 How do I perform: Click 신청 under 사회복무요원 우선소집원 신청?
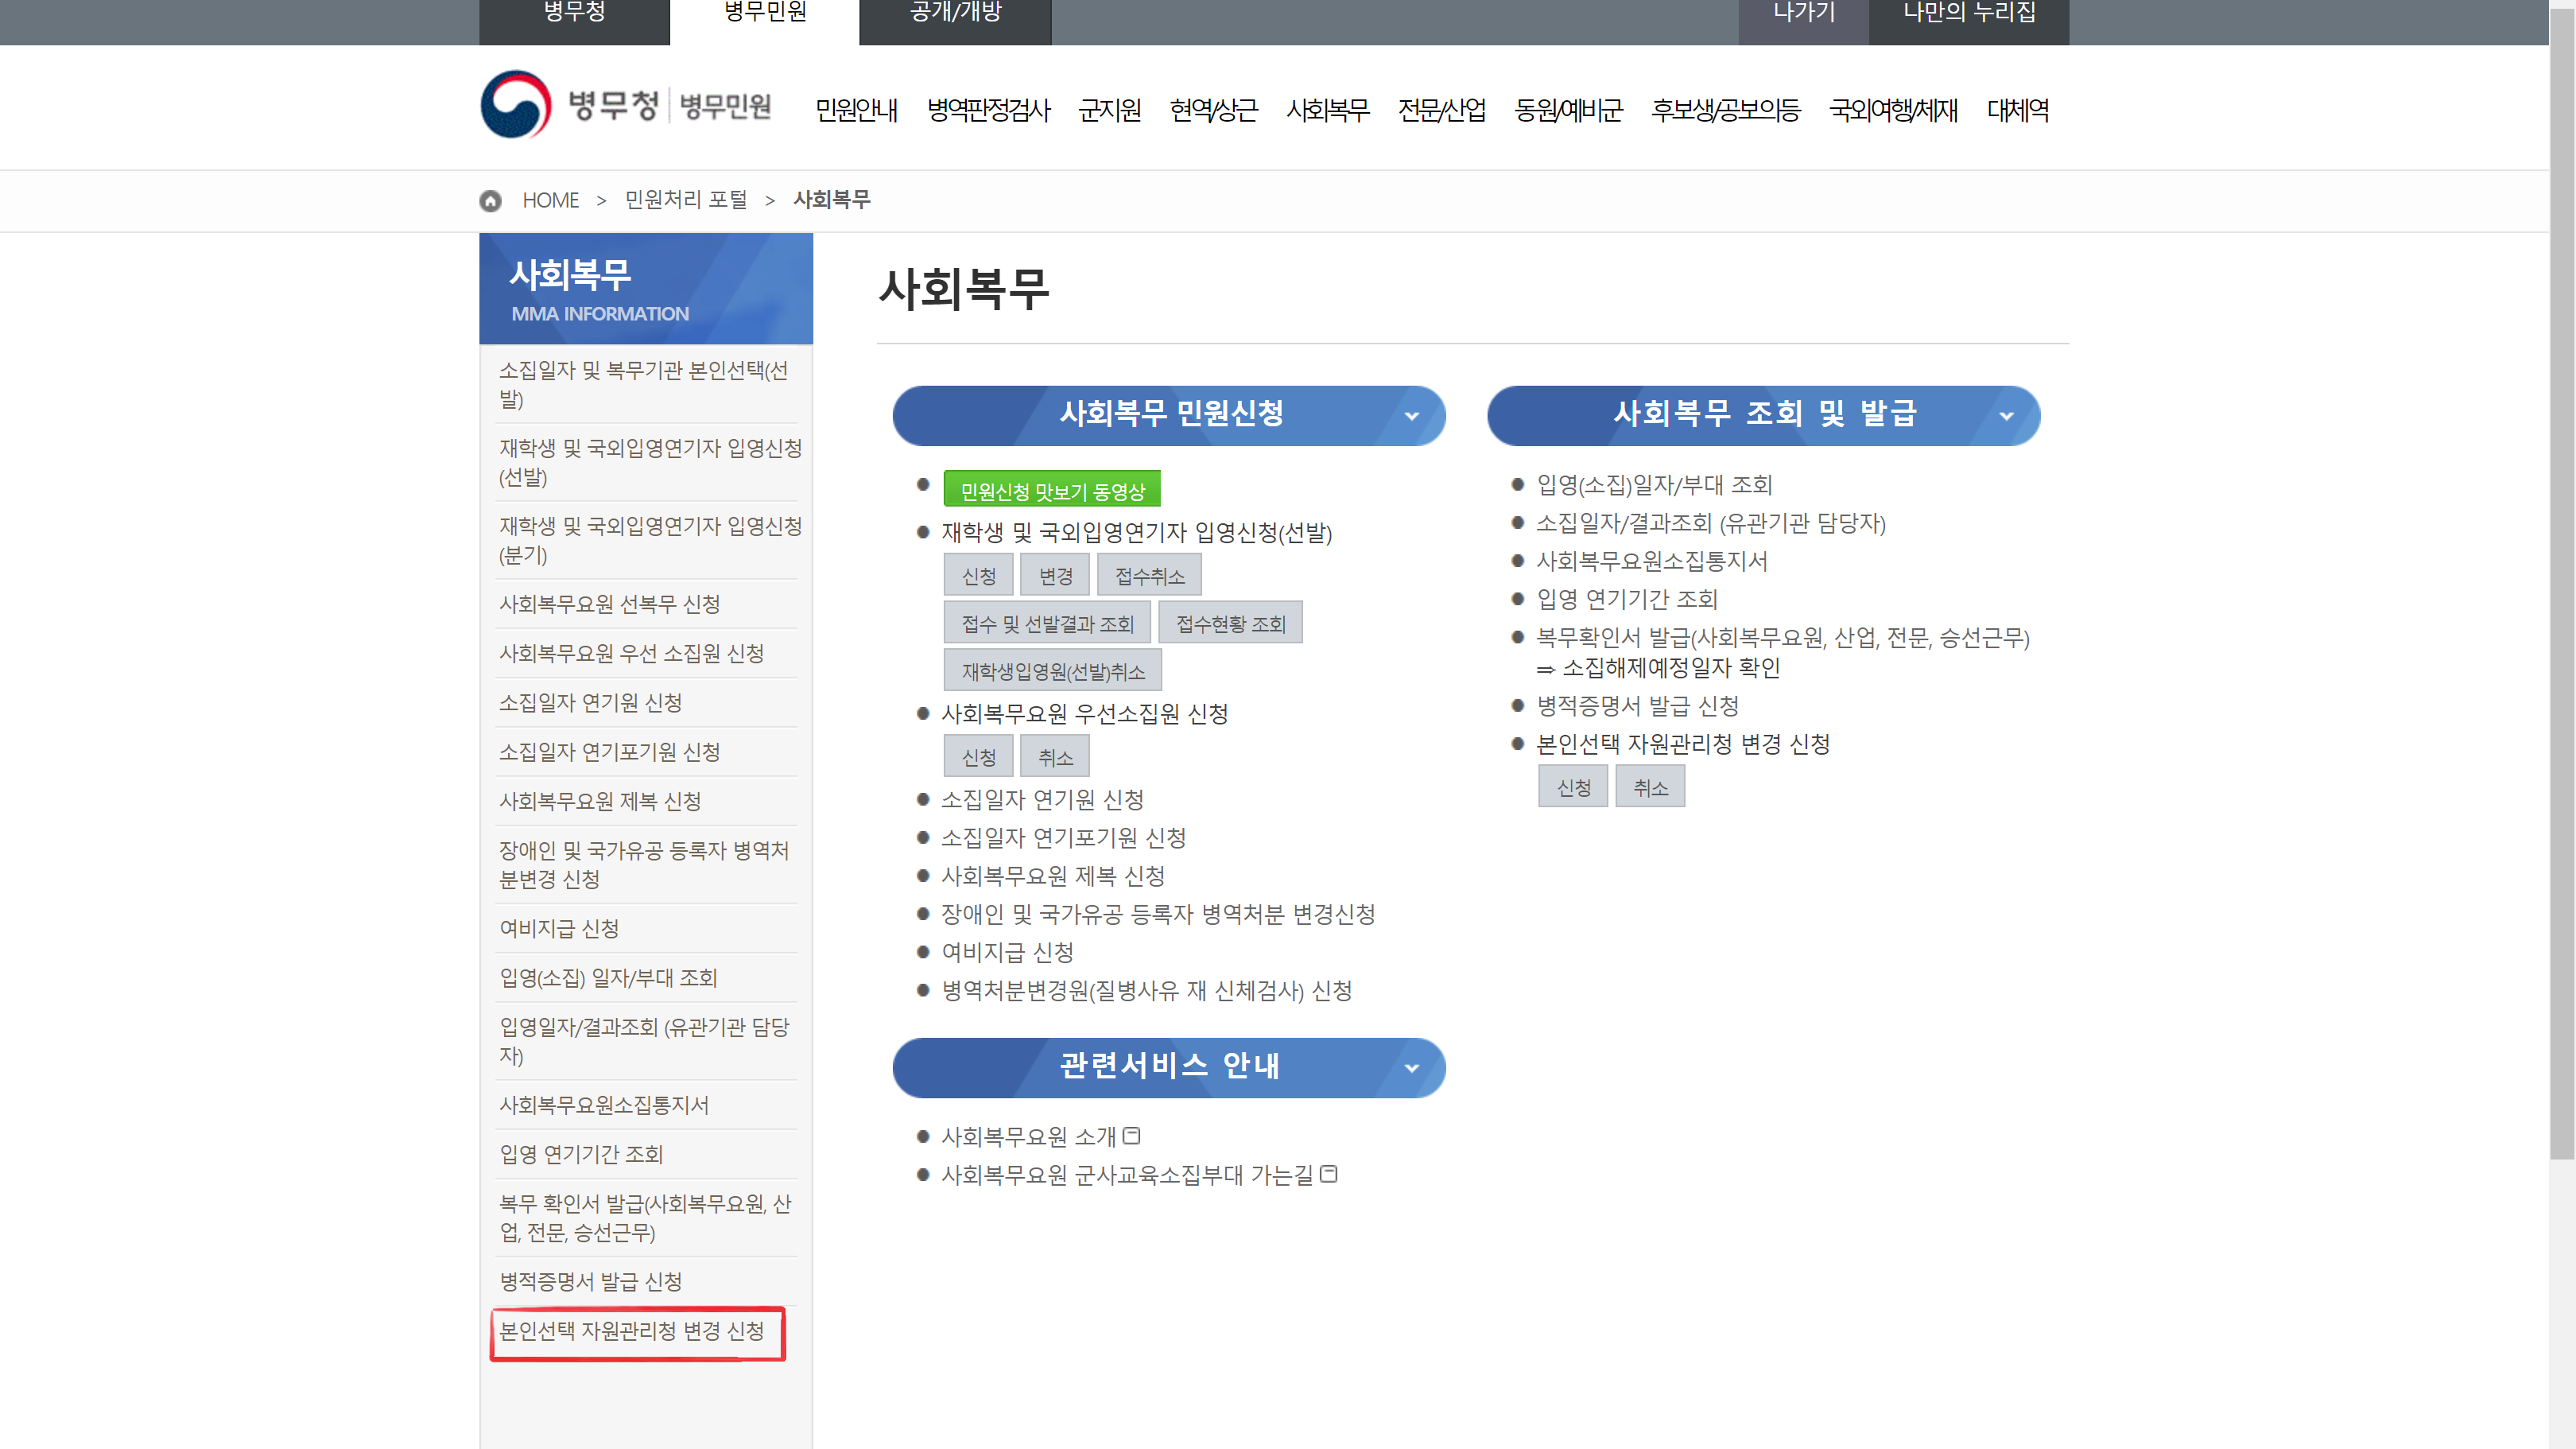point(979,757)
